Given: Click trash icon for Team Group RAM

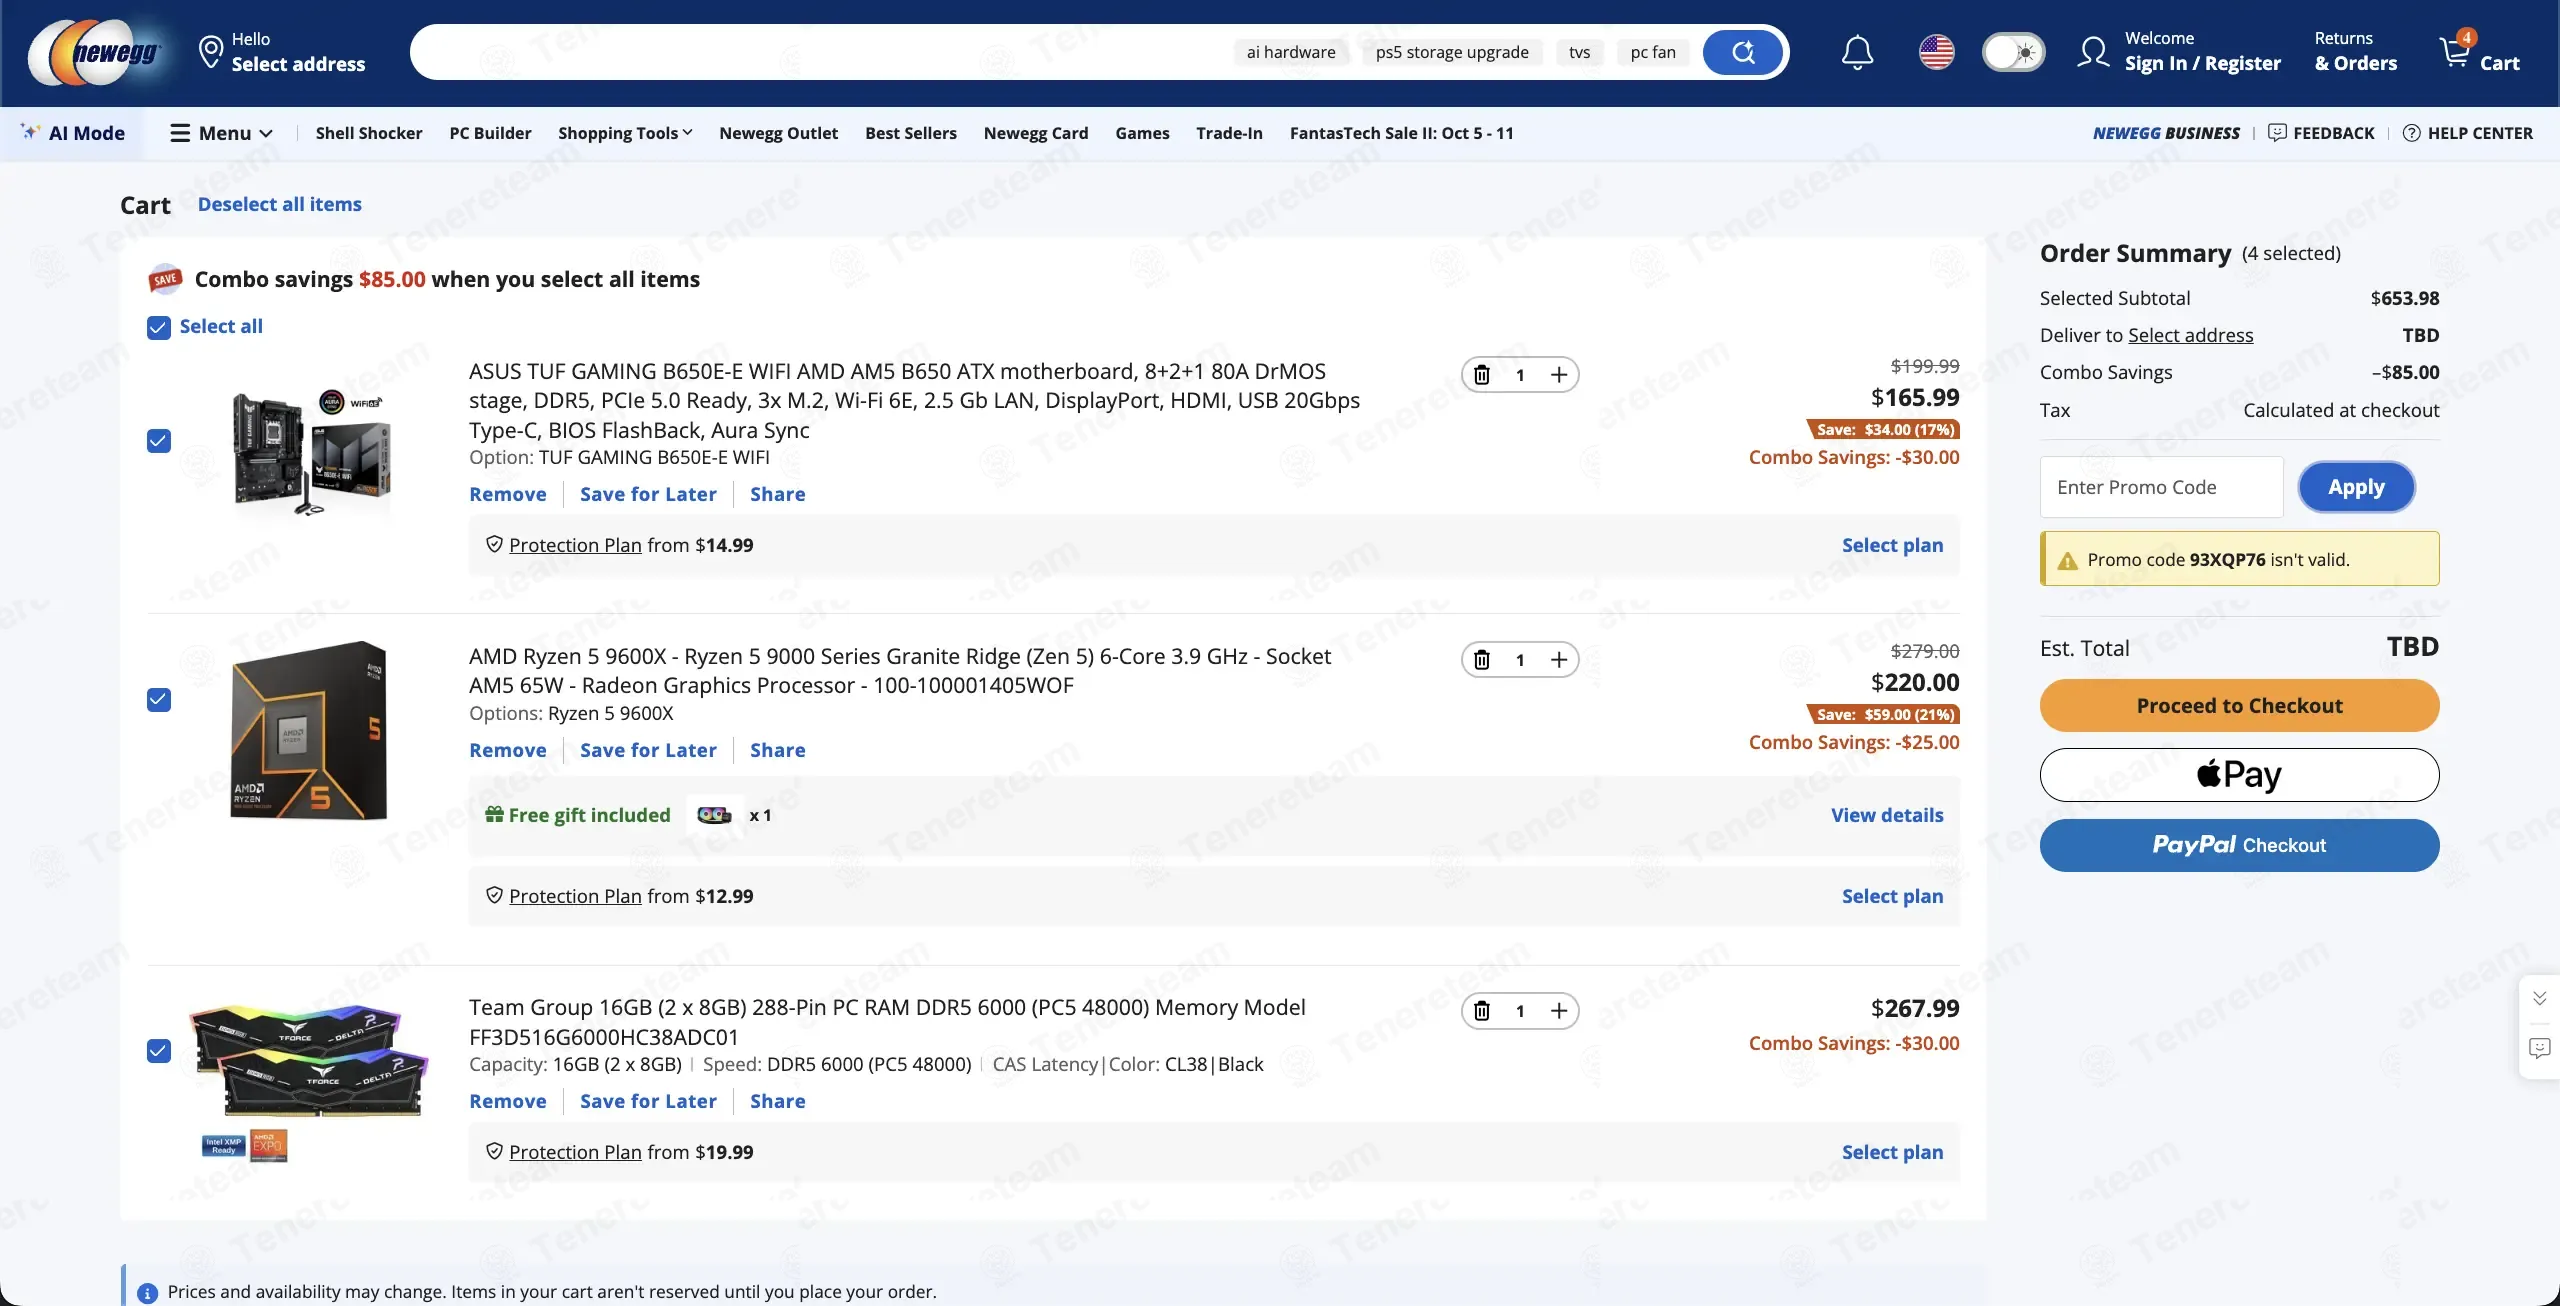Looking at the screenshot, I should (1482, 1011).
